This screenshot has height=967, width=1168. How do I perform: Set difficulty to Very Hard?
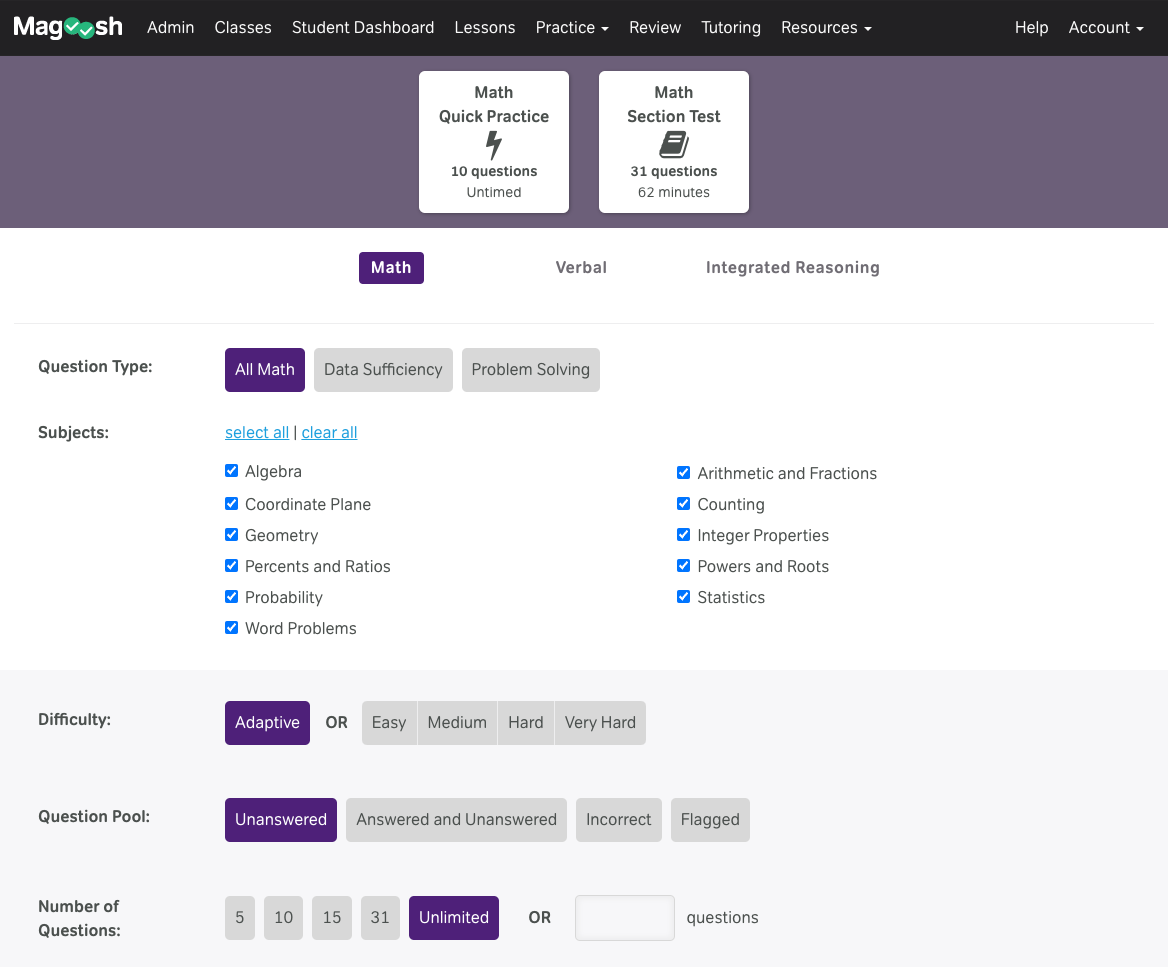(x=600, y=723)
